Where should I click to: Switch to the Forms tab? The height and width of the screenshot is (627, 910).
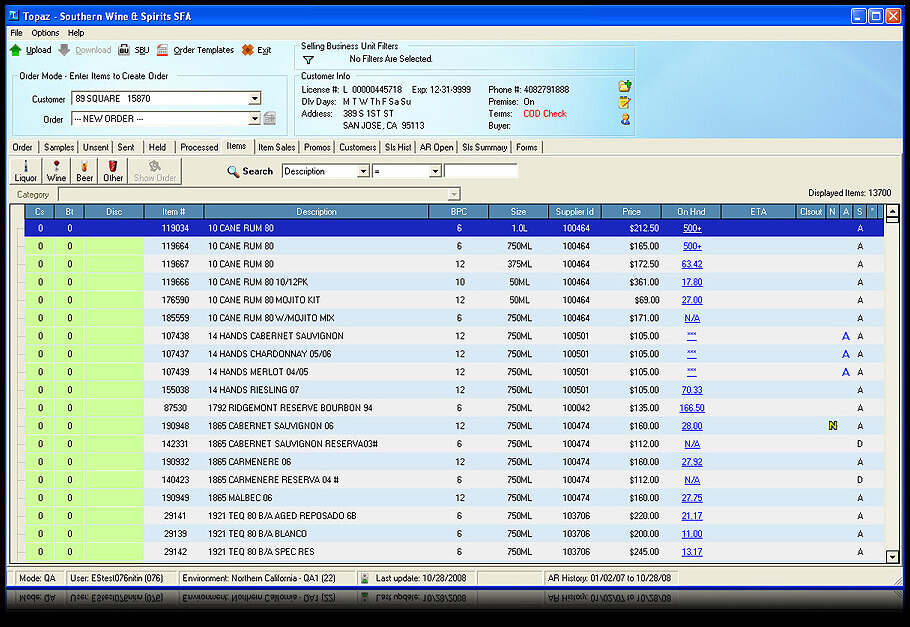click(x=527, y=147)
